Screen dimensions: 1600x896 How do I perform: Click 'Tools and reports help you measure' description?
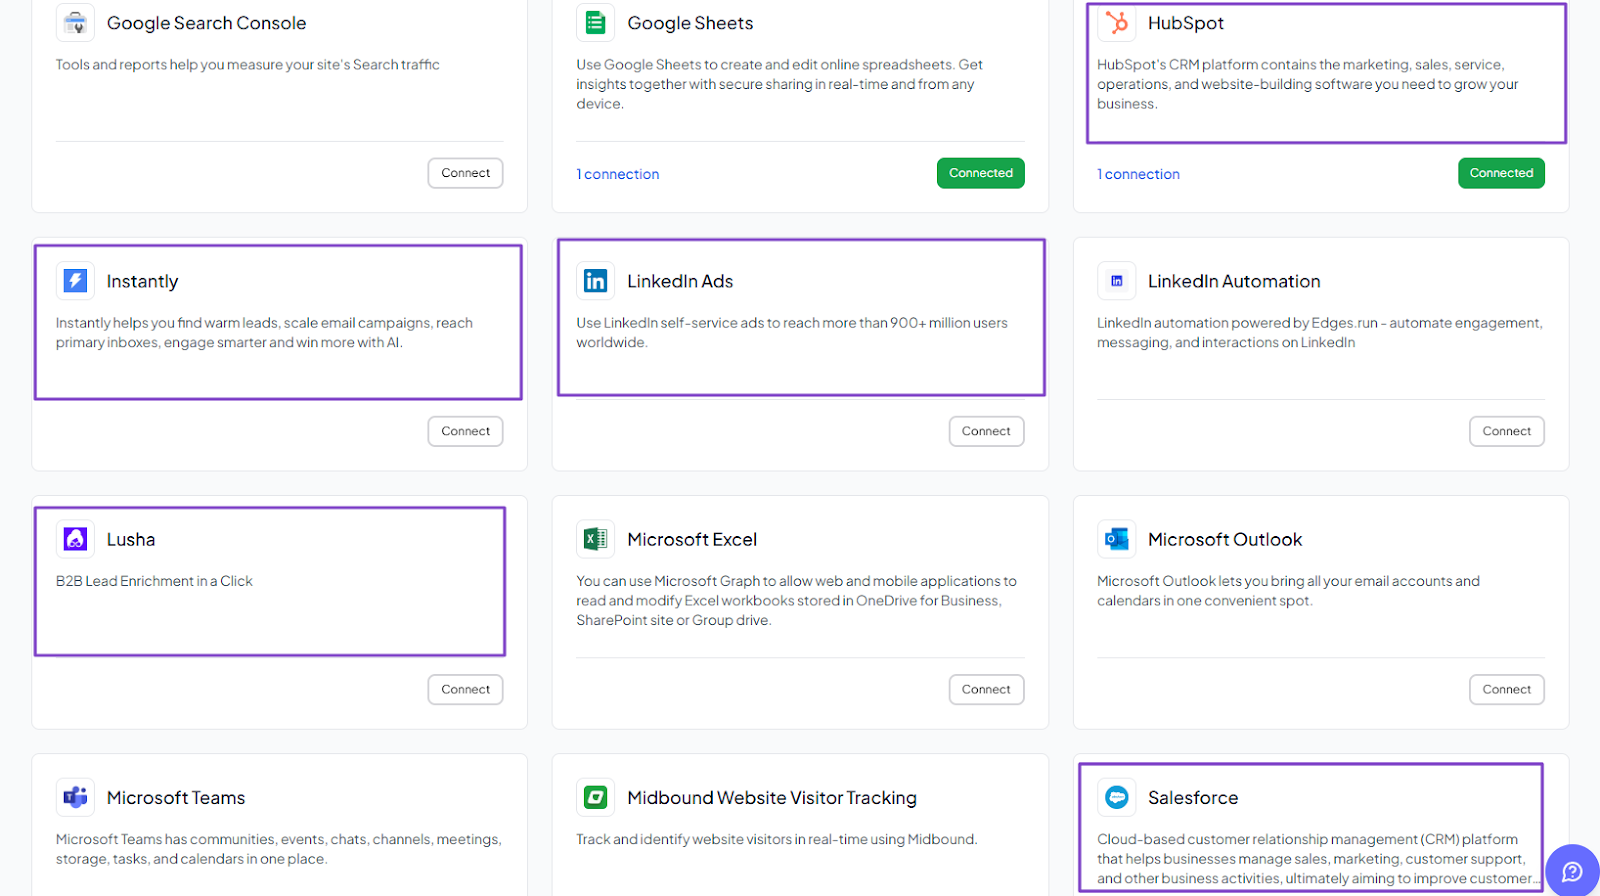point(248,64)
